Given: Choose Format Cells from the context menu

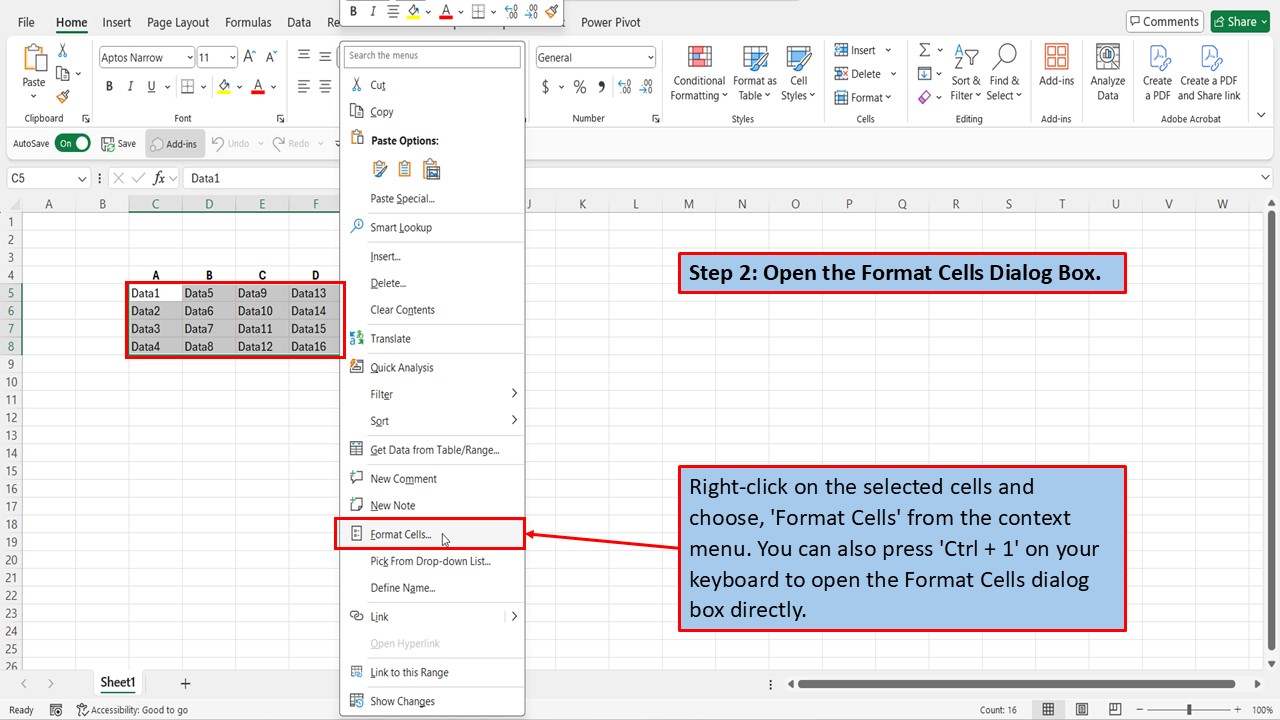Looking at the screenshot, I should click(400, 533).
